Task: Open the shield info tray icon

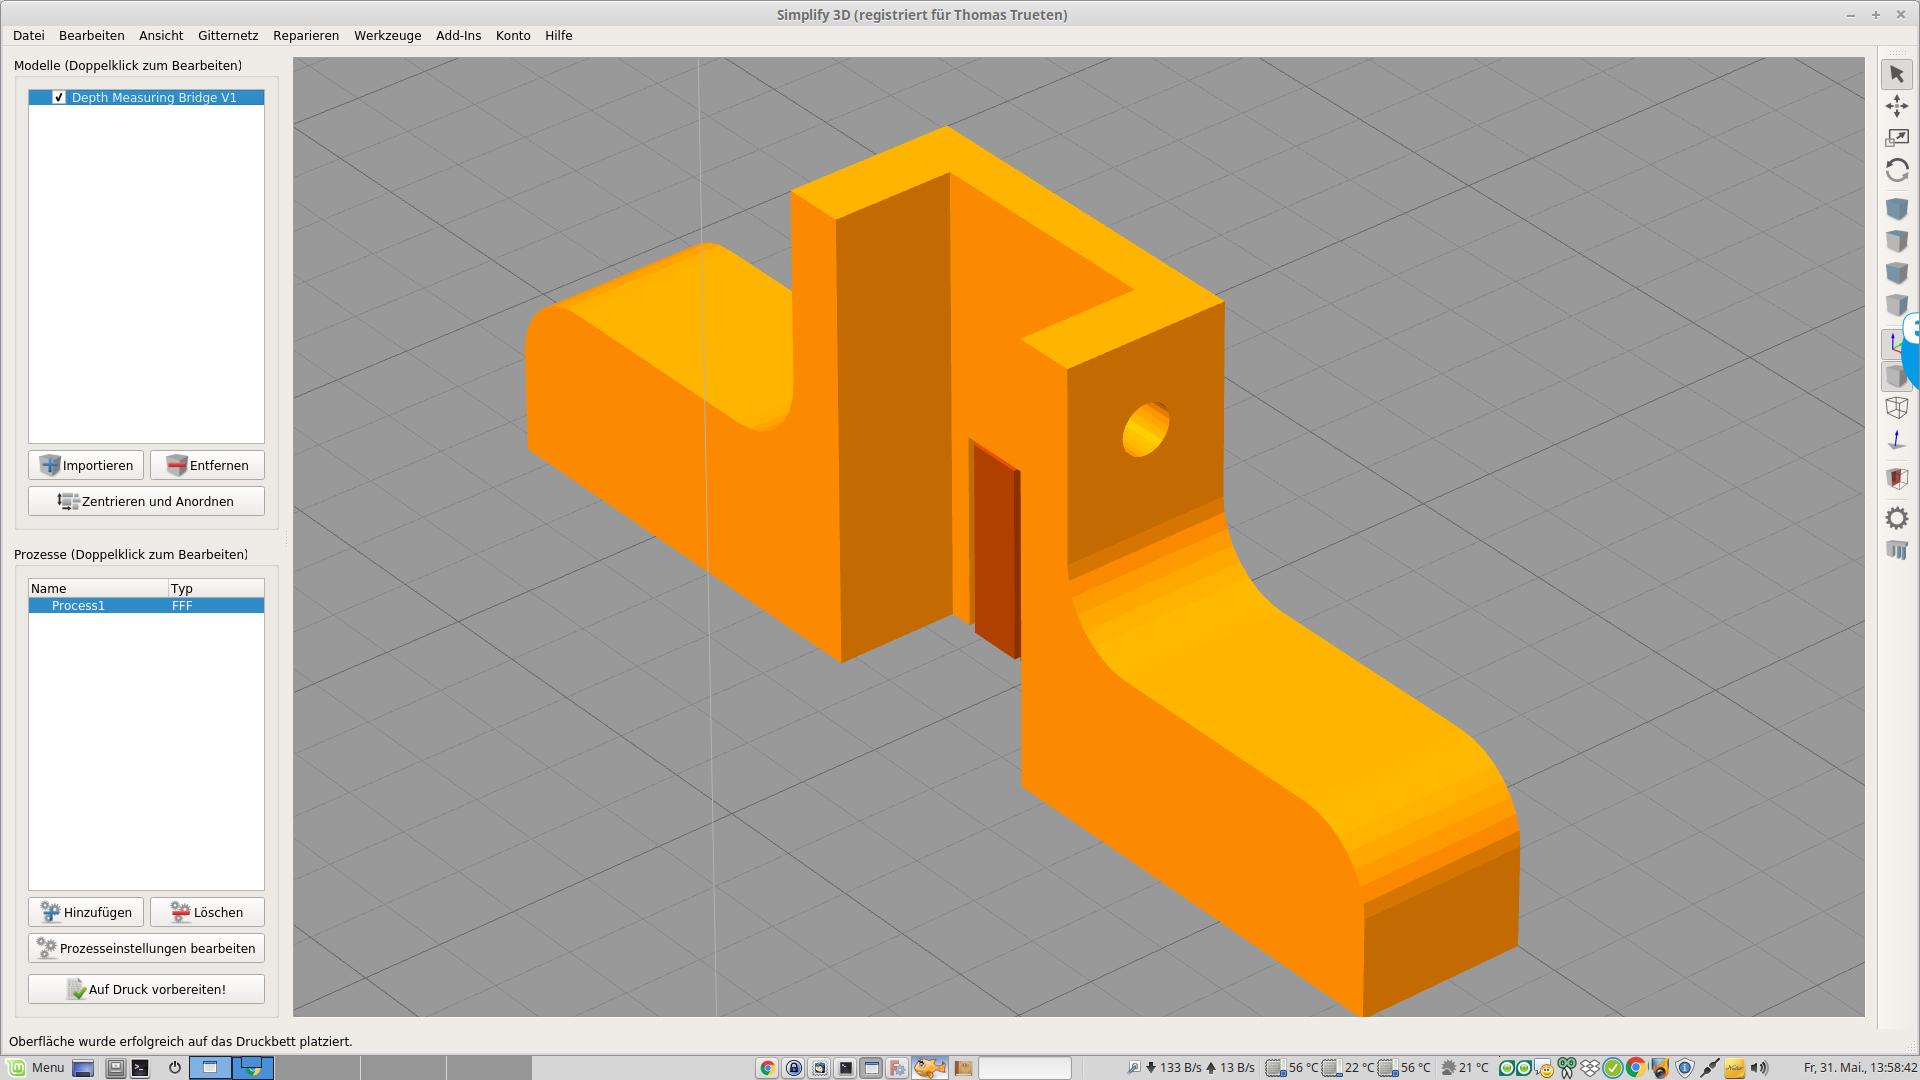Action: (x=1685, y=1068)
